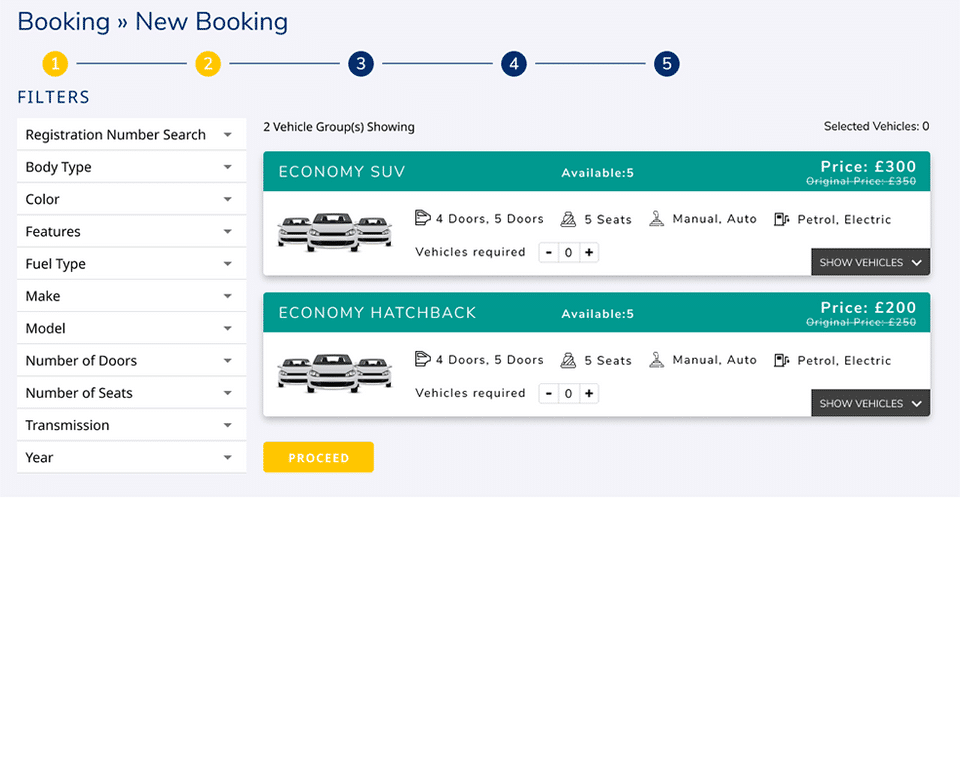Decrease vehicles required for Economy SUV
960x773 pixels.
tap(549, 253)
